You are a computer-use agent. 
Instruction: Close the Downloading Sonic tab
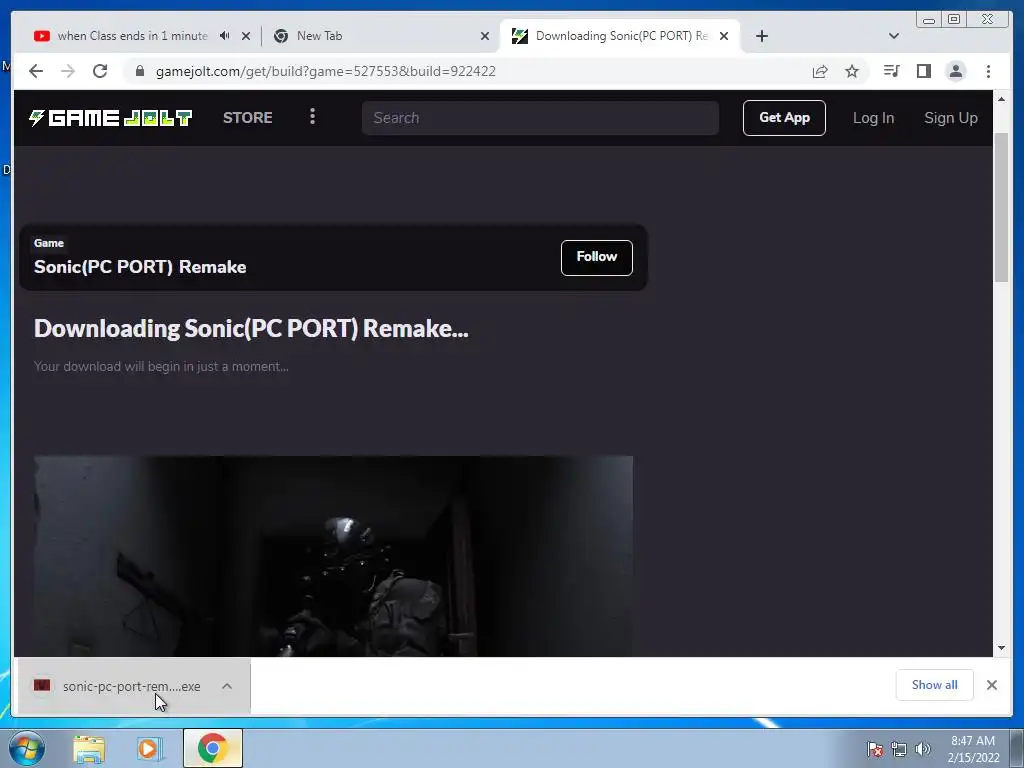click(x=724, y=36)
